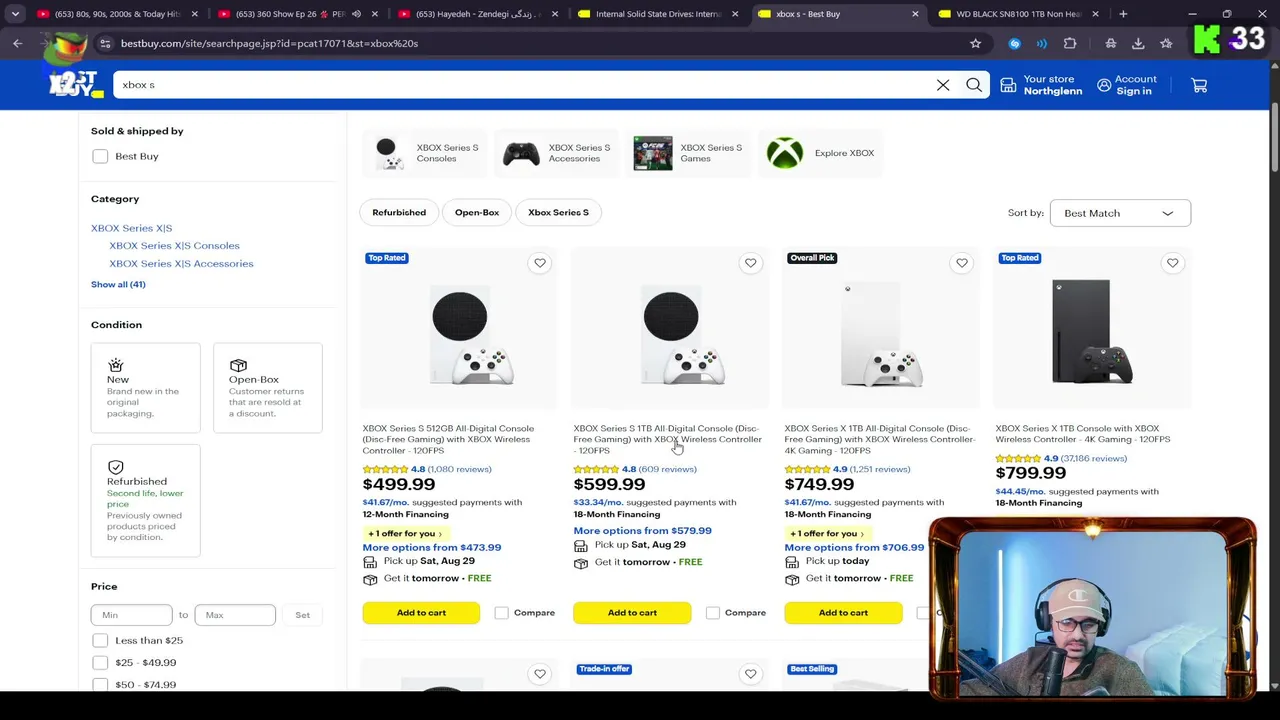
Task: Open the XBOX Series X|S category link
Action: [131, 228]
